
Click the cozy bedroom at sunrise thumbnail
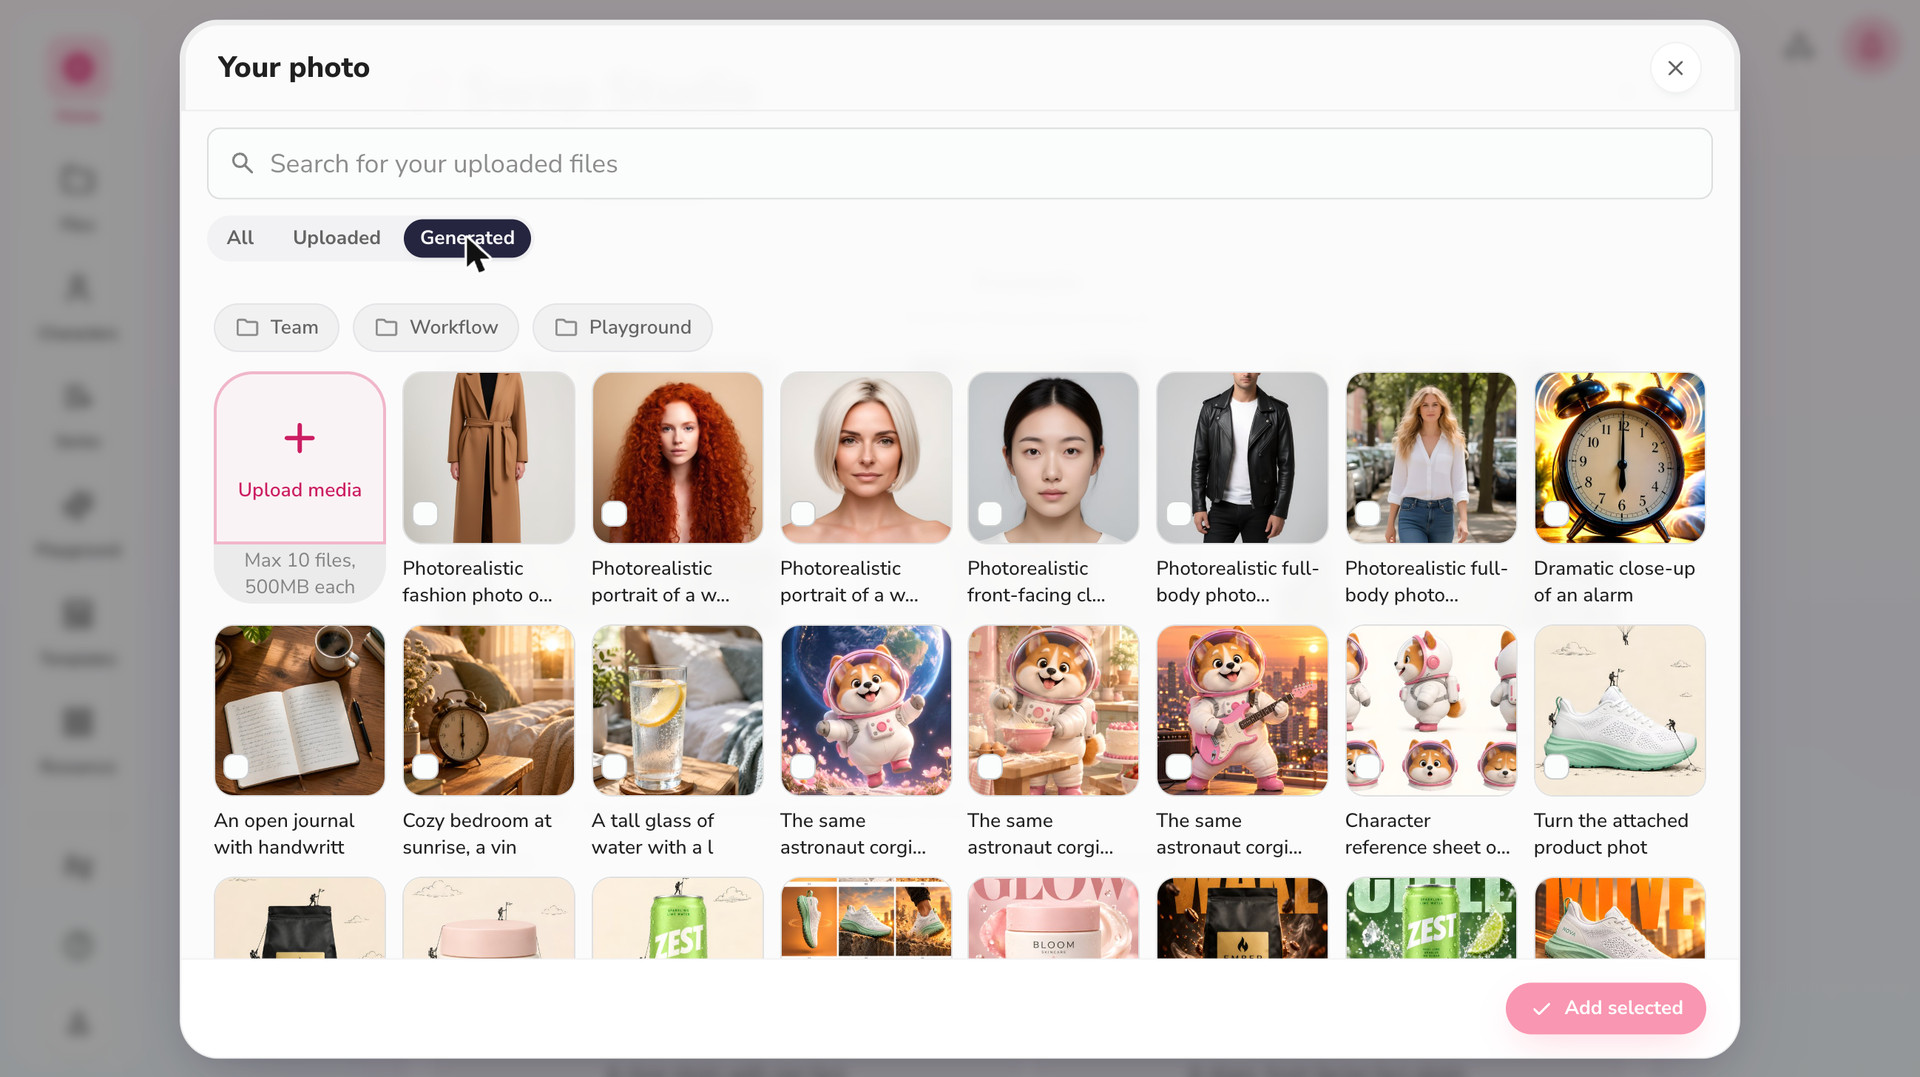(489, 711)
